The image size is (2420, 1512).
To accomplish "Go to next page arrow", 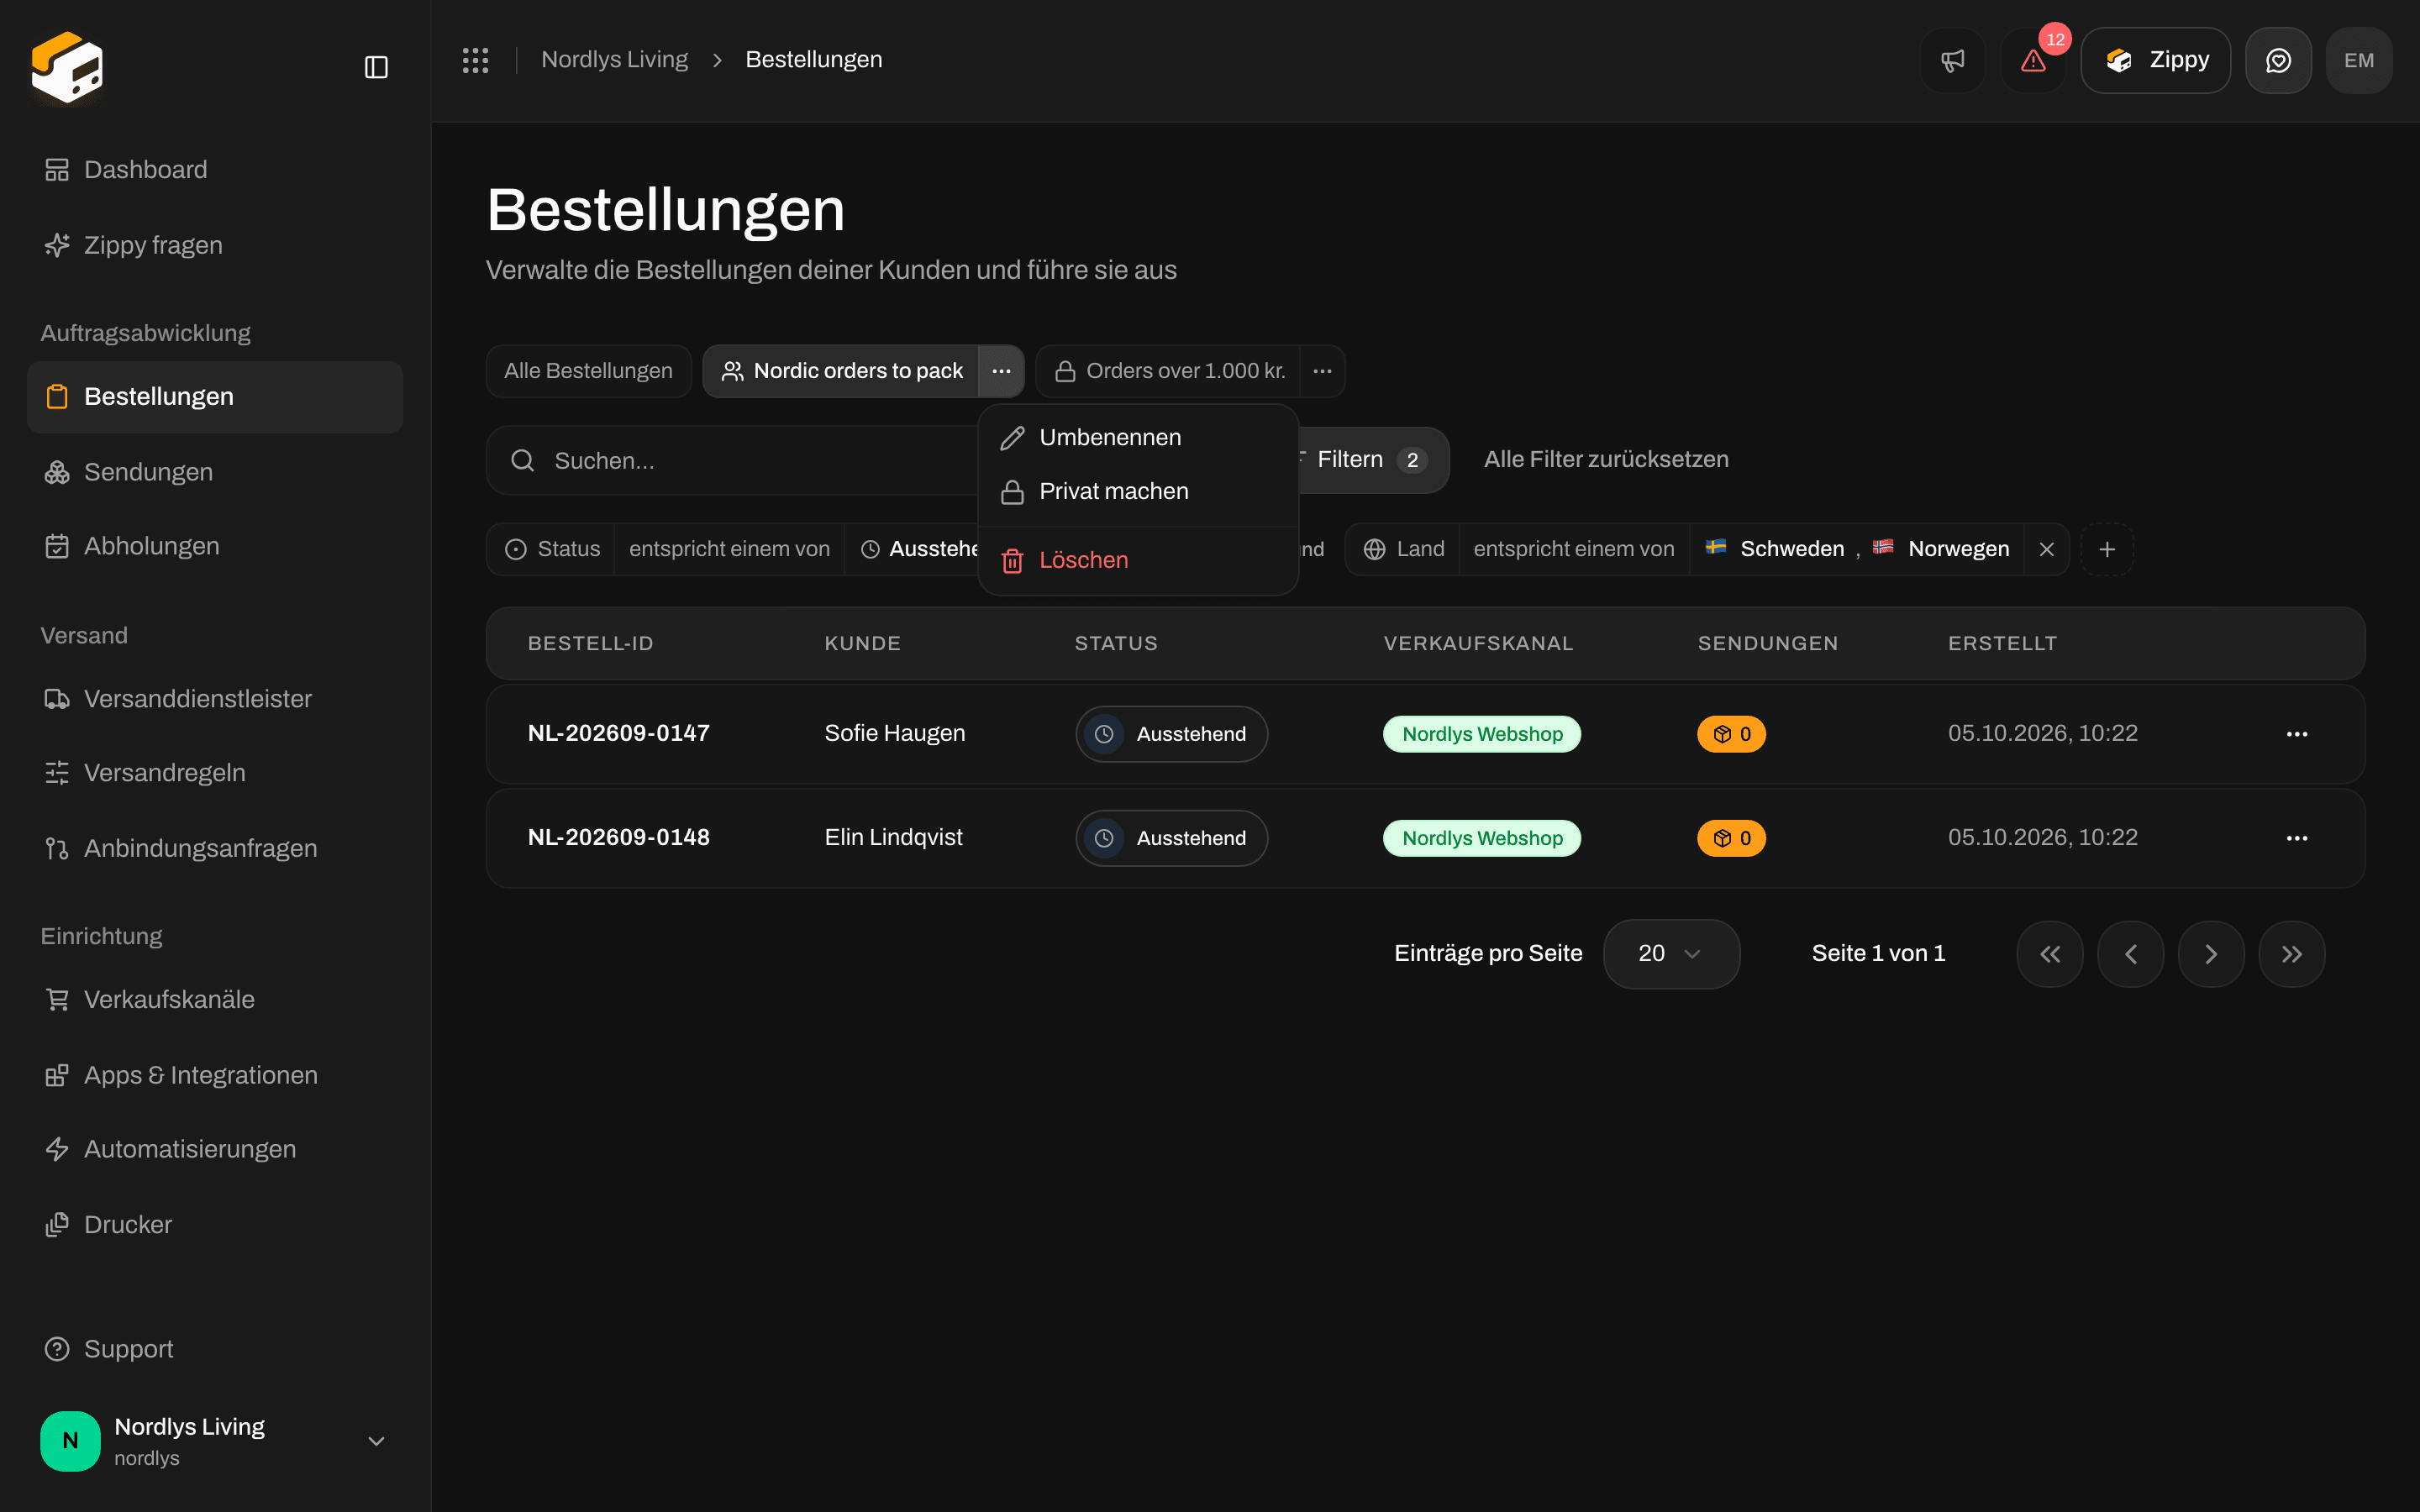I will [2211, 954].
